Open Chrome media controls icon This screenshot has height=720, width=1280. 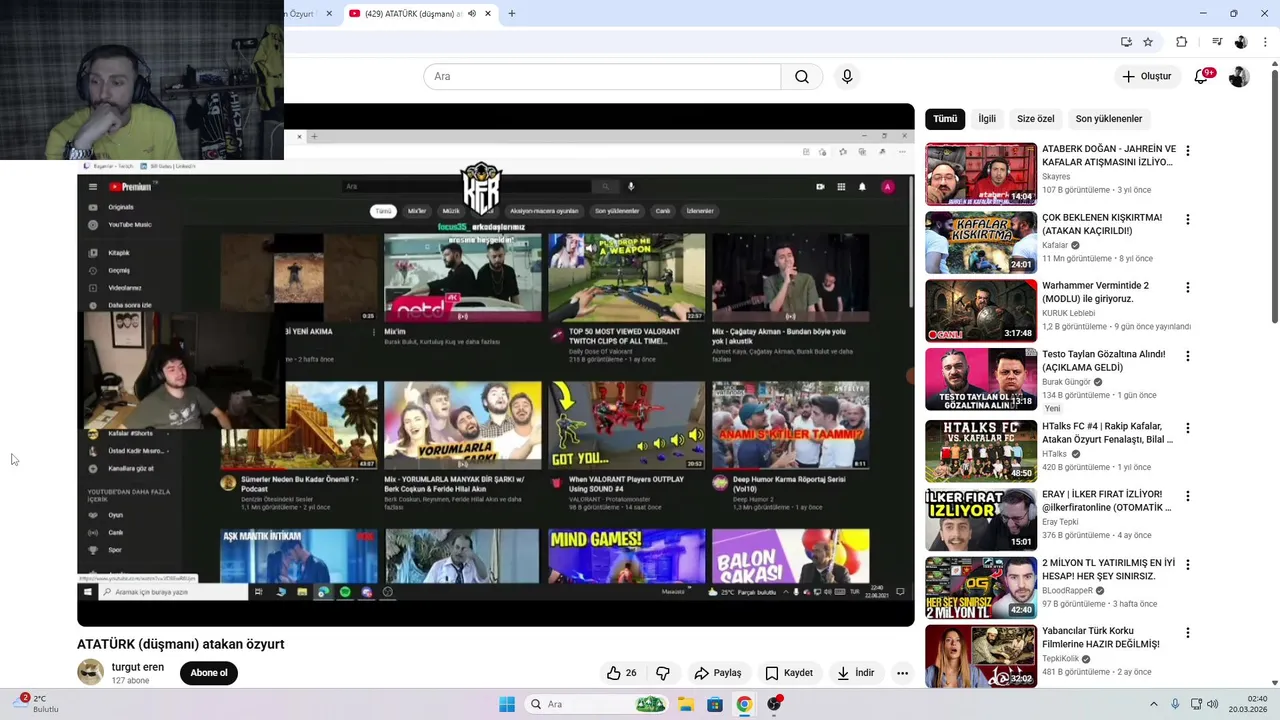point(1217,42)
